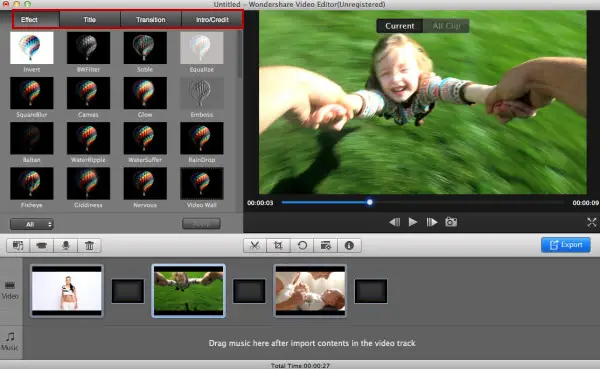This screenshot has height=369, width=600.
Task: Open the Transition tab
Action: tap(151, 20)
